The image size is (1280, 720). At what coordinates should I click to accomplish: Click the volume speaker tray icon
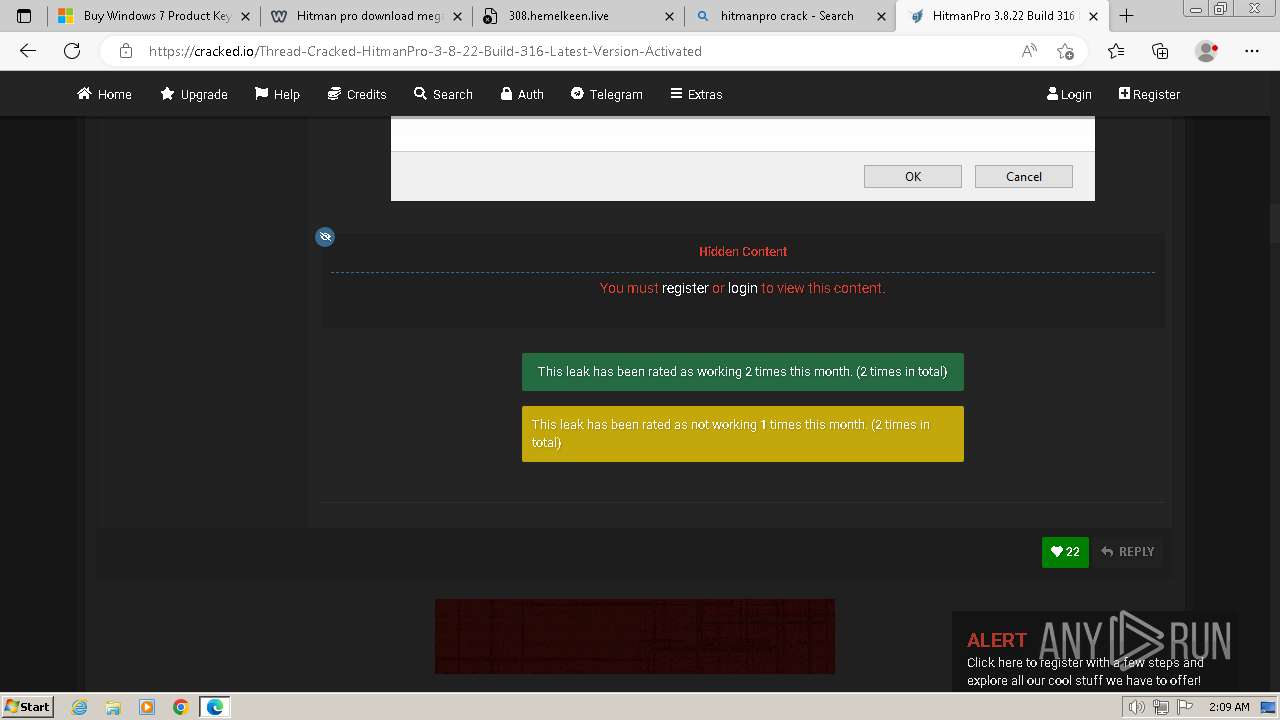(1137, 707)
